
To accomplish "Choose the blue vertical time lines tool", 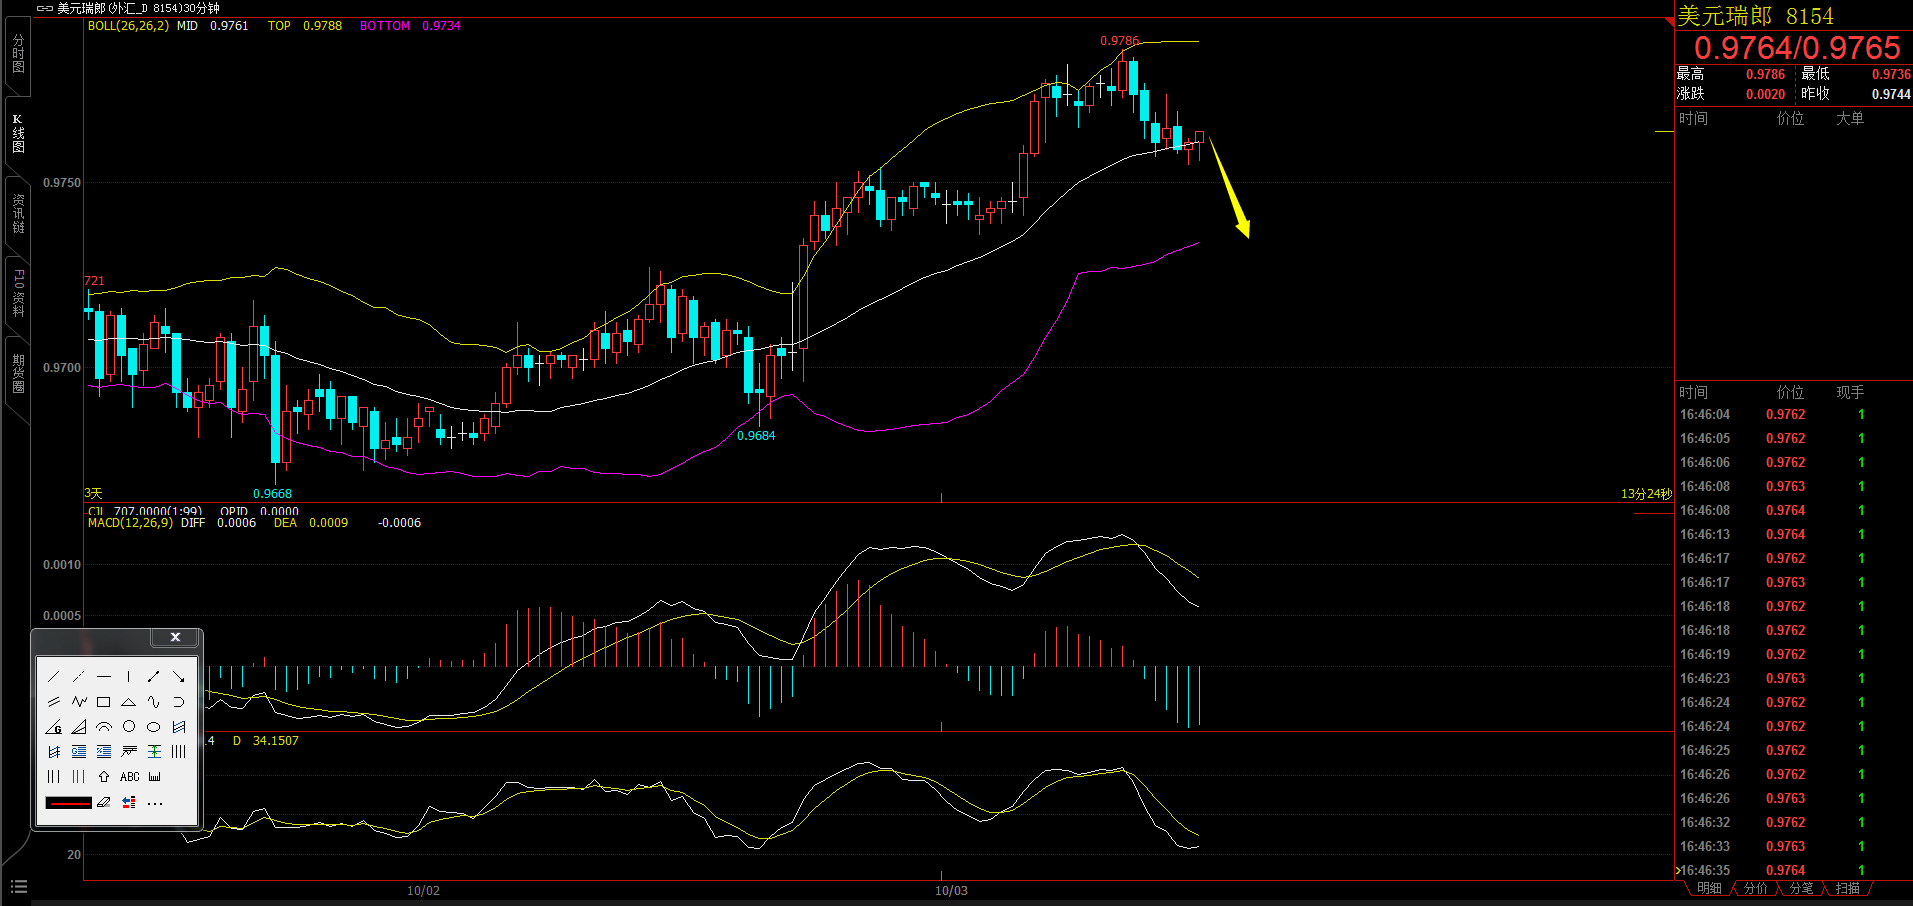I will (79, 777).
